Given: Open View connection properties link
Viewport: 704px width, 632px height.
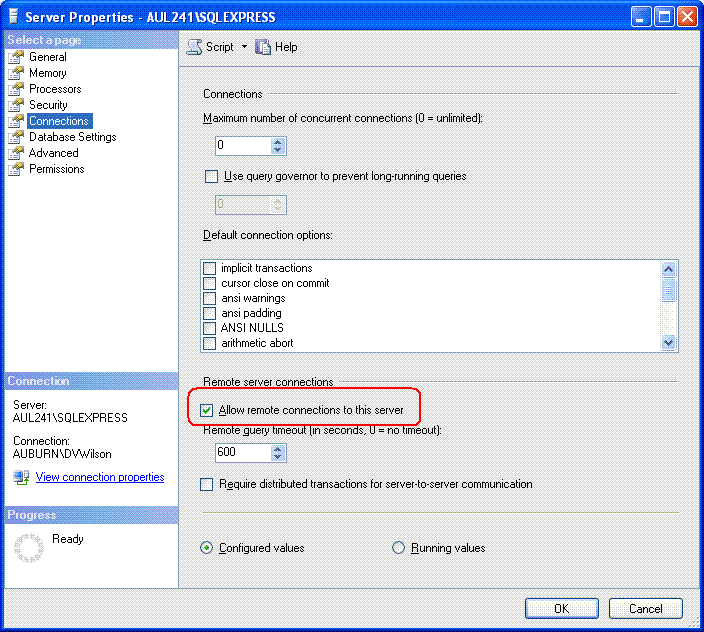Looking at the screenshot, I should tap(100, 477).
